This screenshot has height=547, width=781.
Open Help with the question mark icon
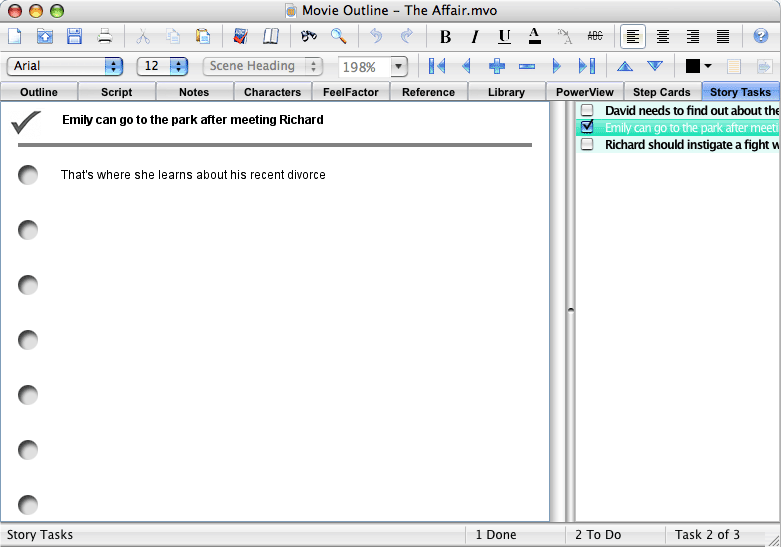[x=761, y=36]
